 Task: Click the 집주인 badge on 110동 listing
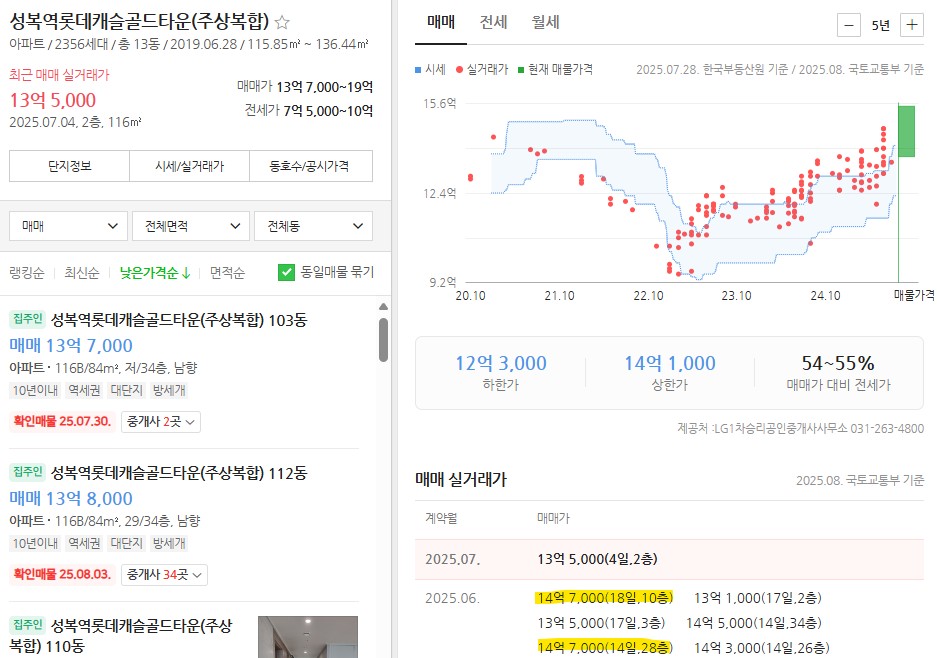(27, 625)
